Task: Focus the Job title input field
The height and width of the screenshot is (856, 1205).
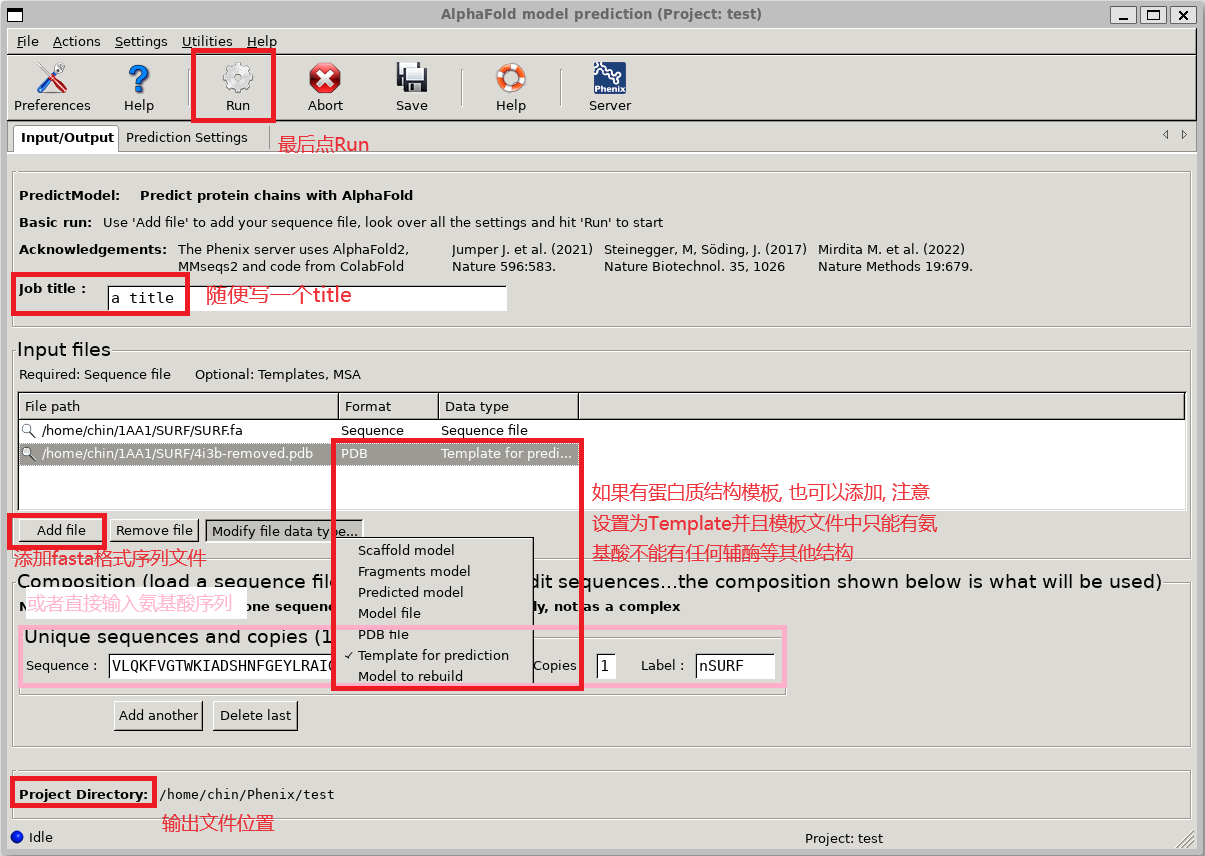Action: coord(307,297)
